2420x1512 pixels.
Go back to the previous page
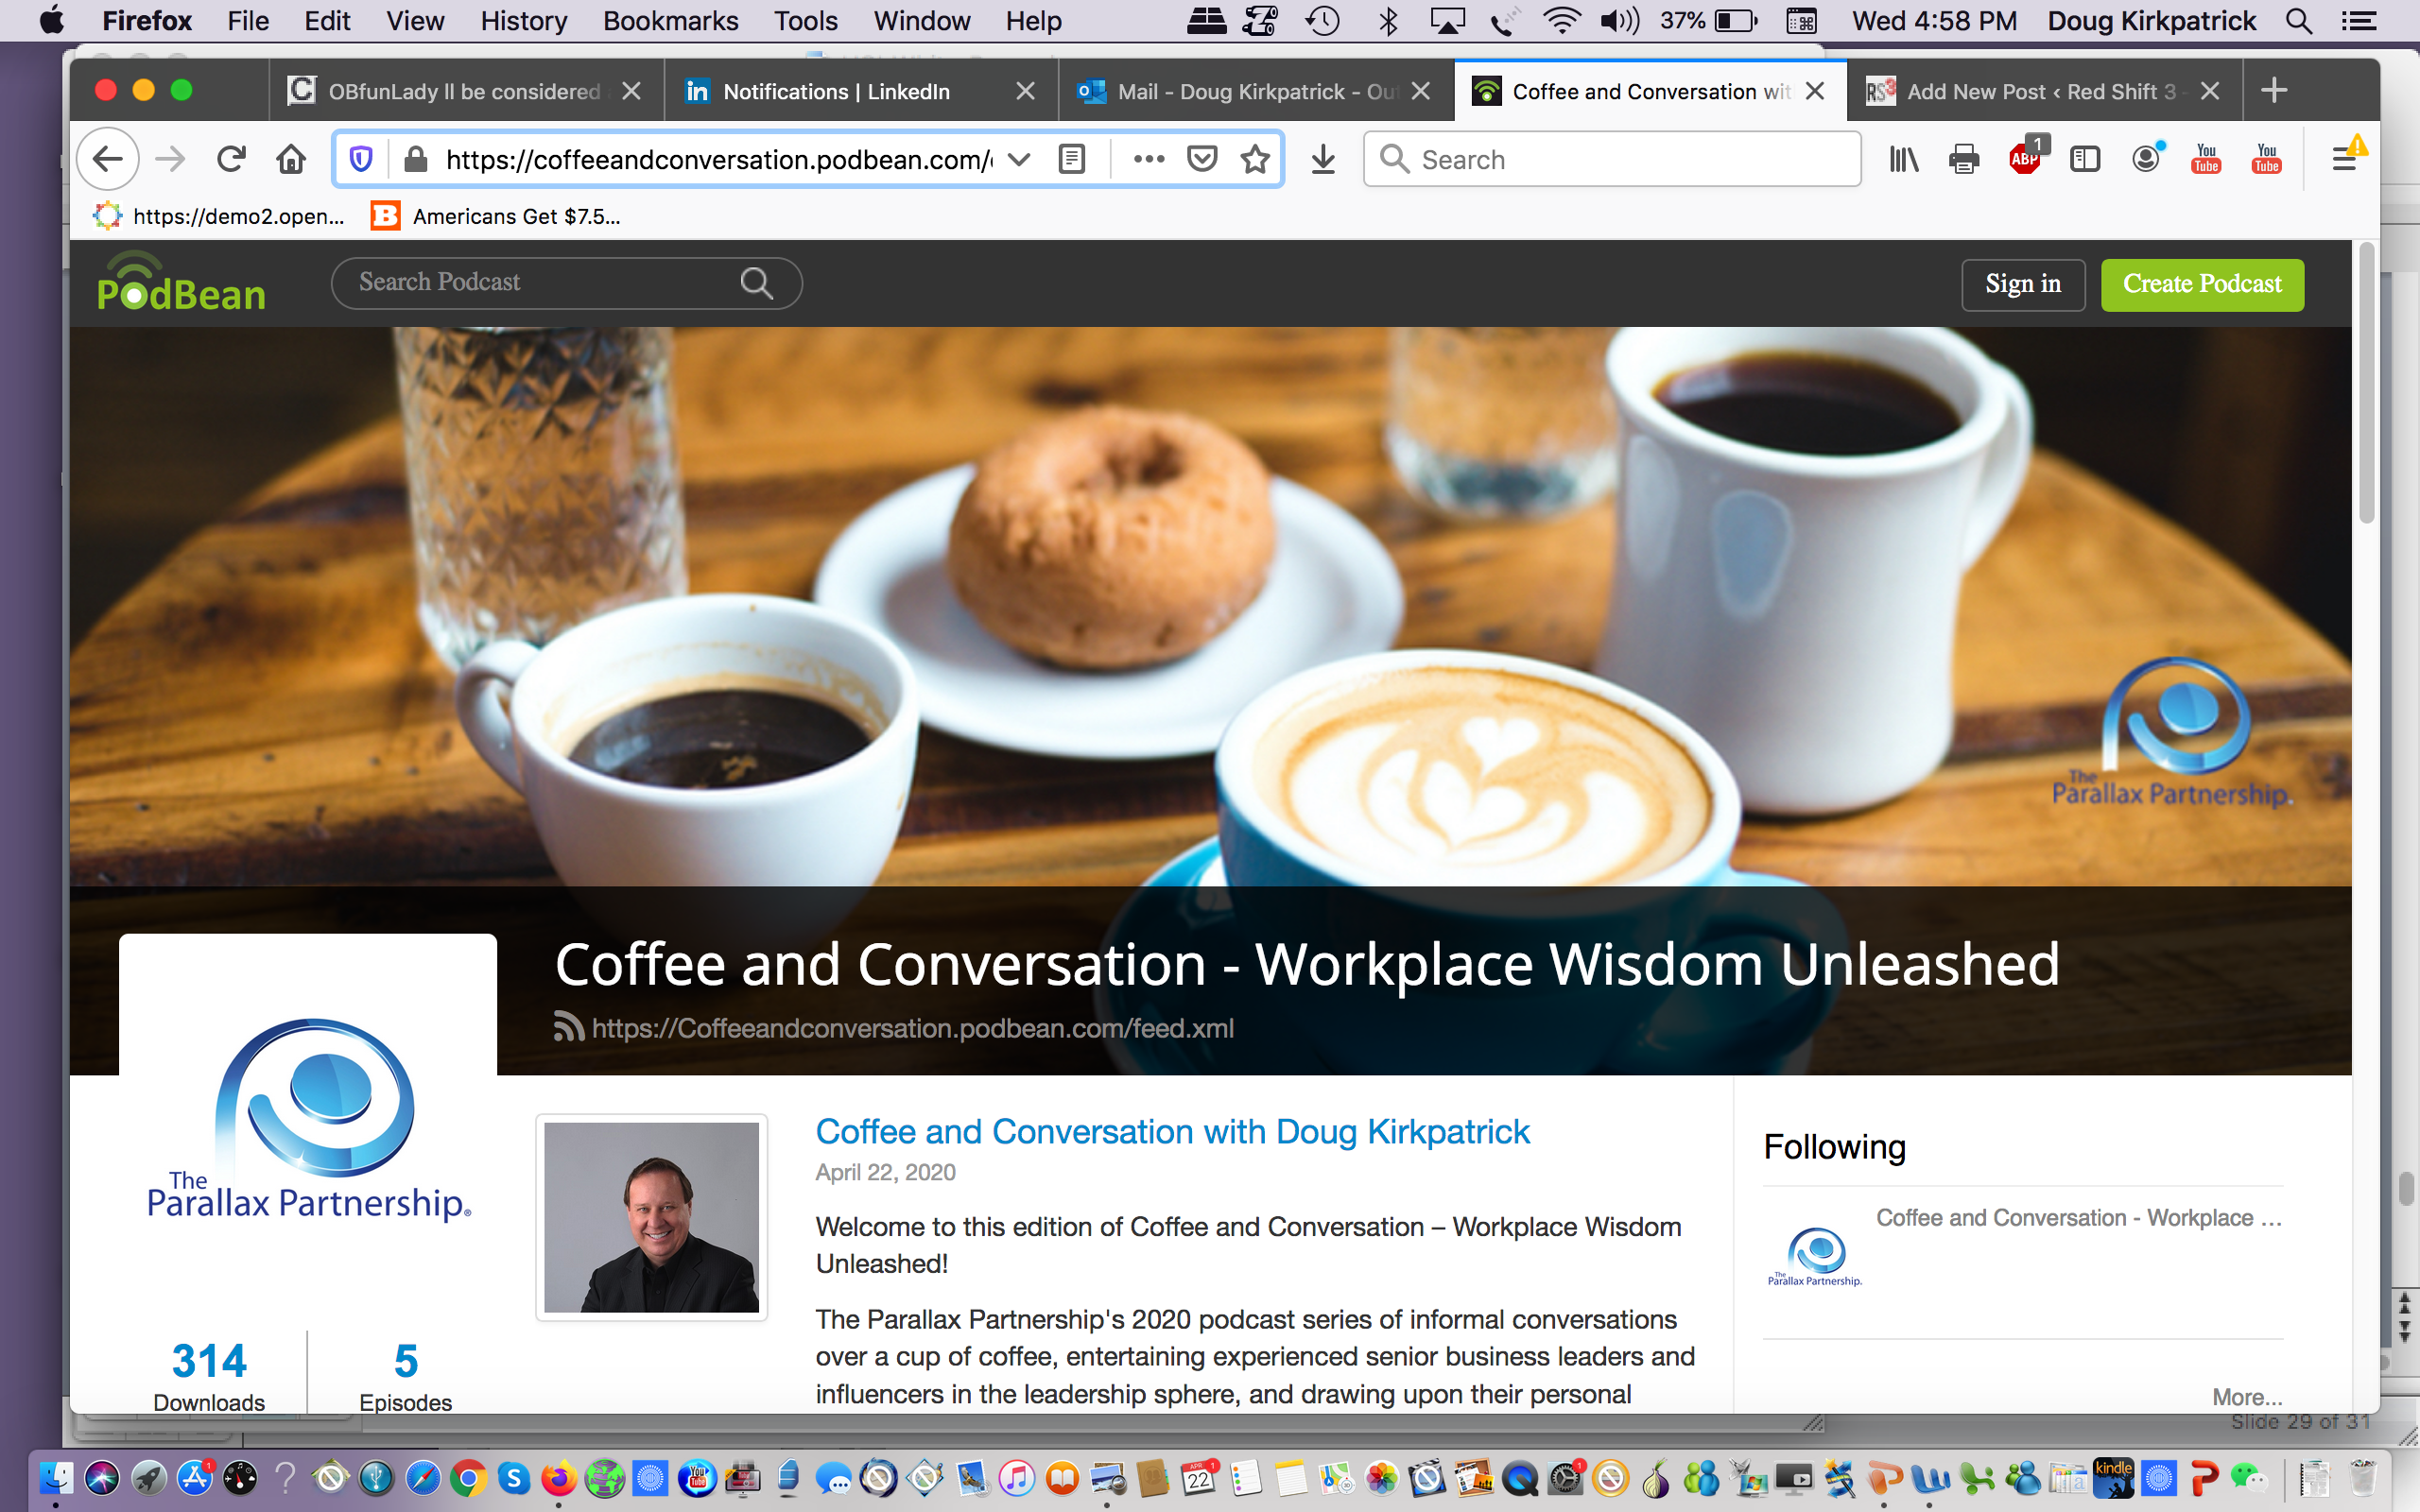pyautogui.click(x=108, y=159)
